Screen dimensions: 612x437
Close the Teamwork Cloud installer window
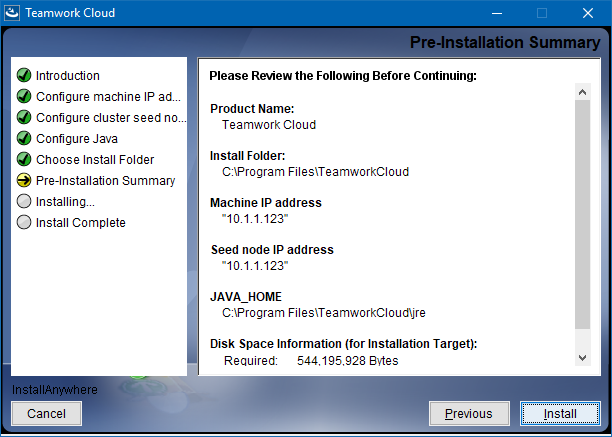coord(588,13)
